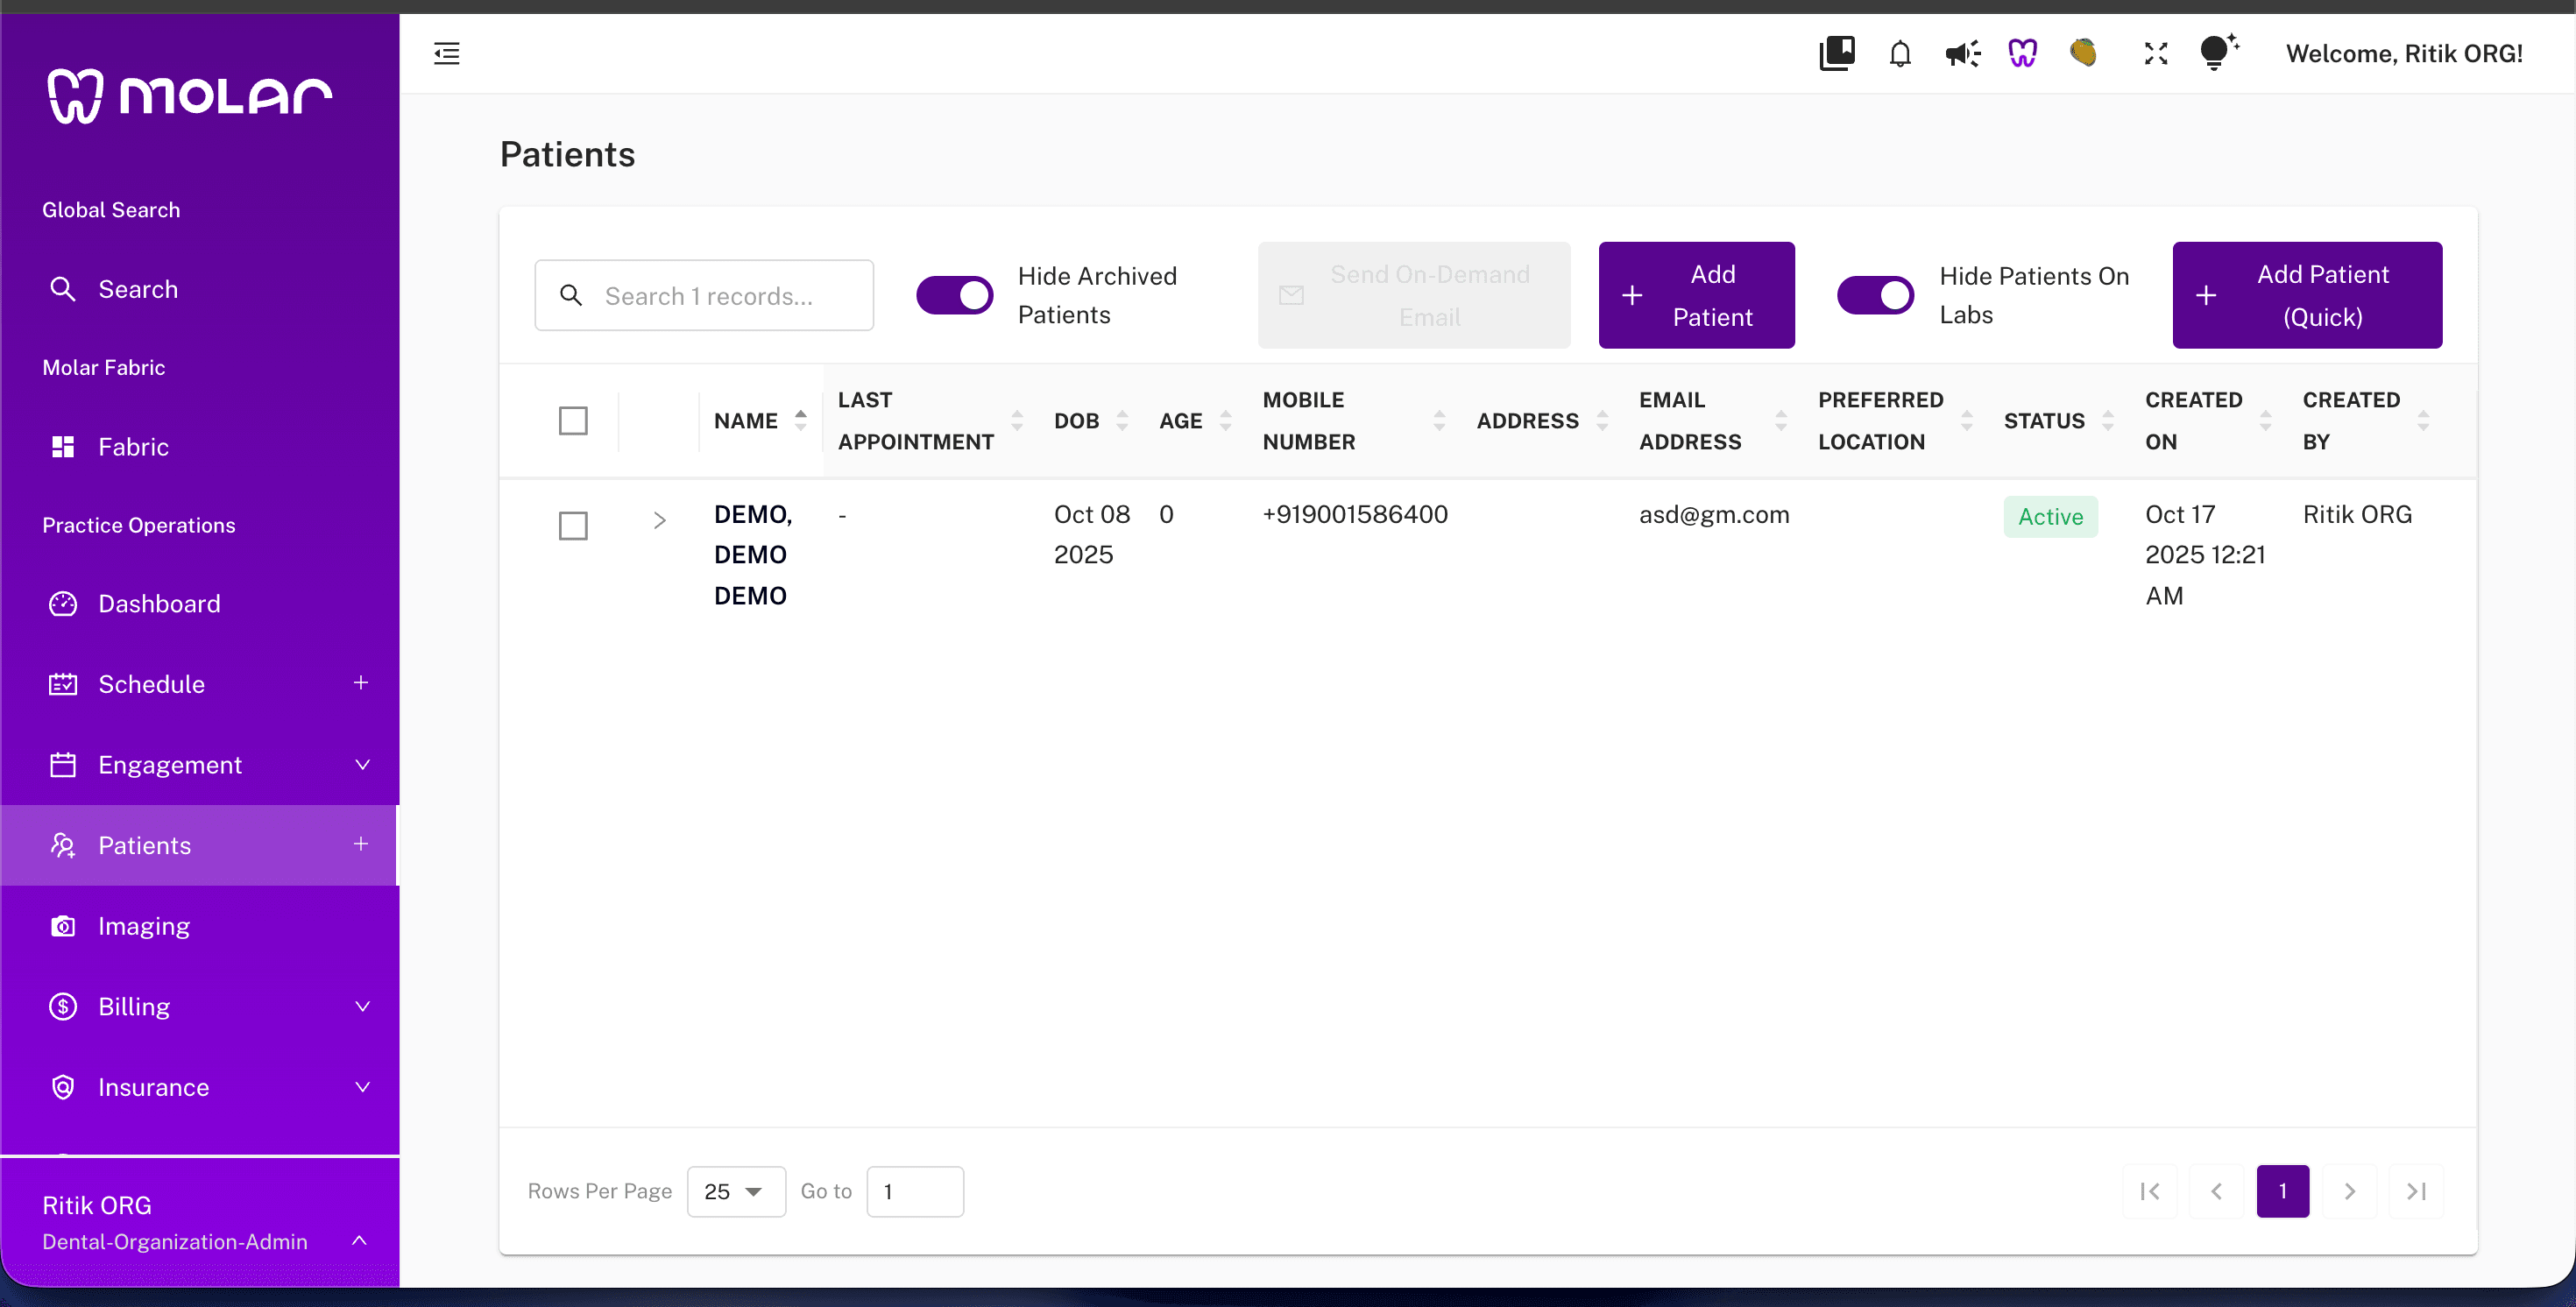Jump to the last page arrow

pos(2416,1191)
